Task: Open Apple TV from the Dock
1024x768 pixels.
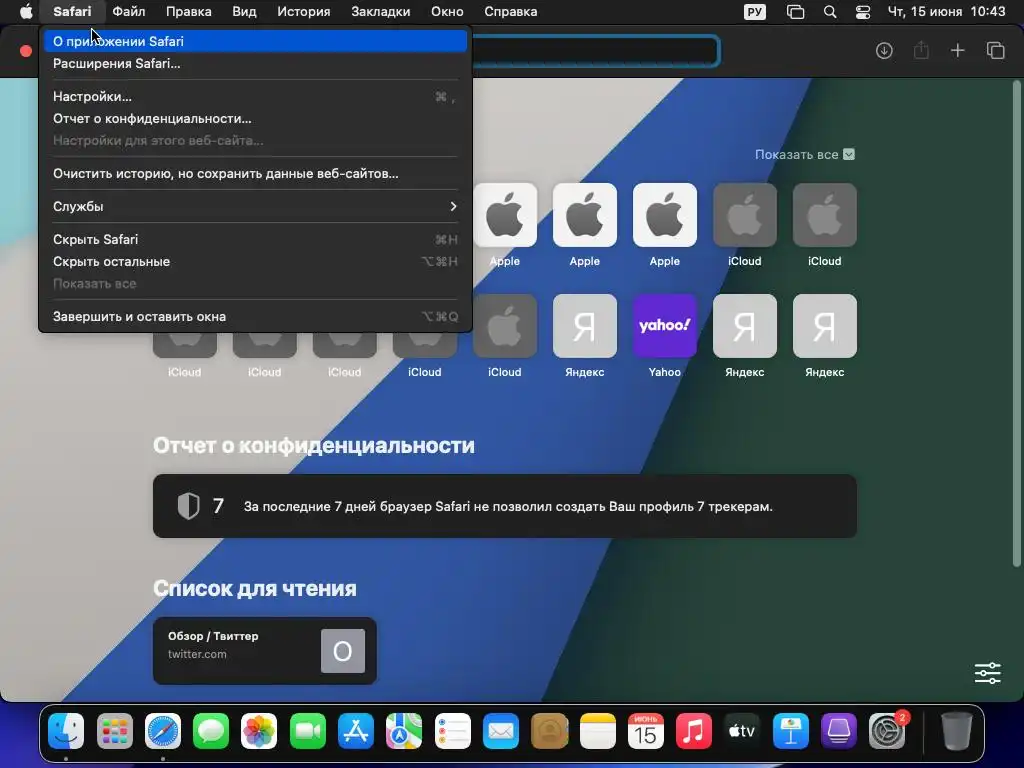Action: tap(742, 731)
